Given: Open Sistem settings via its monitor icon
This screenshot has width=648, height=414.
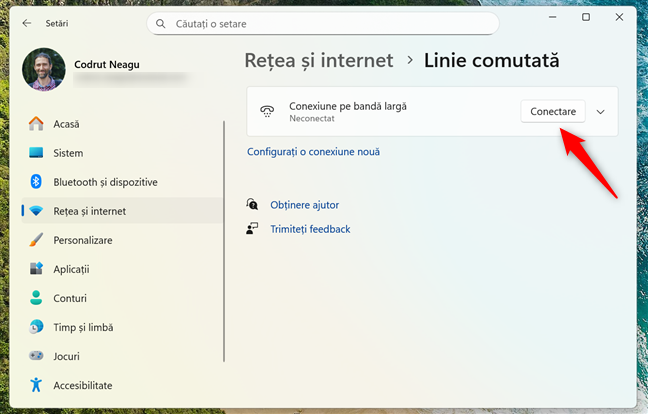Looking at the screenshot, I should tap(36, 153).
